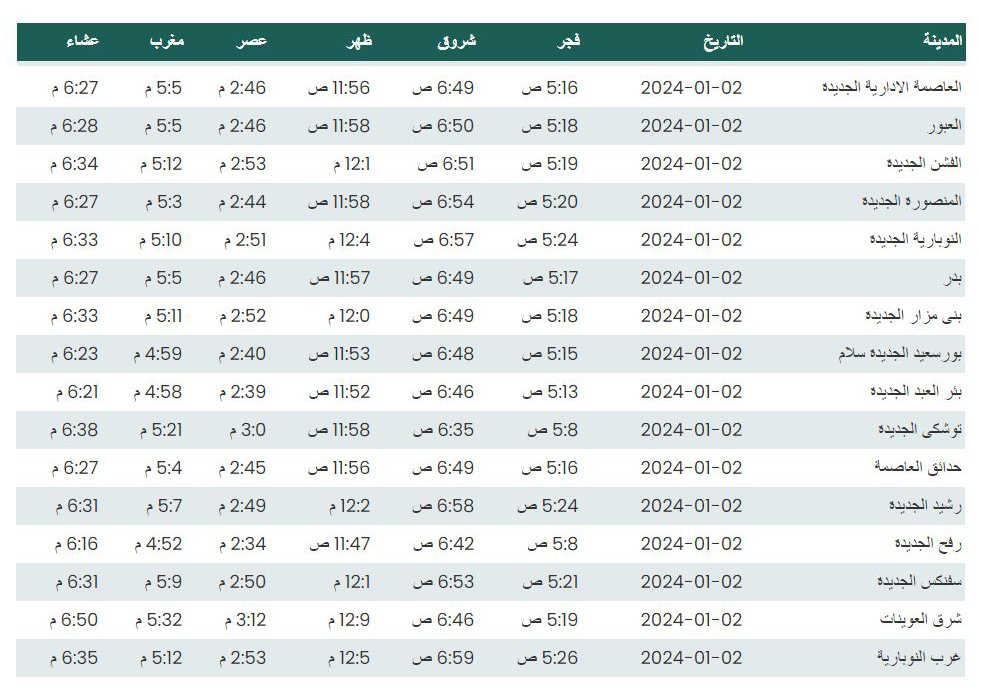Click sunrise time 6:59 for غرب النوبارية
This screenshot has width=981, height=690.
click(443, 658)
